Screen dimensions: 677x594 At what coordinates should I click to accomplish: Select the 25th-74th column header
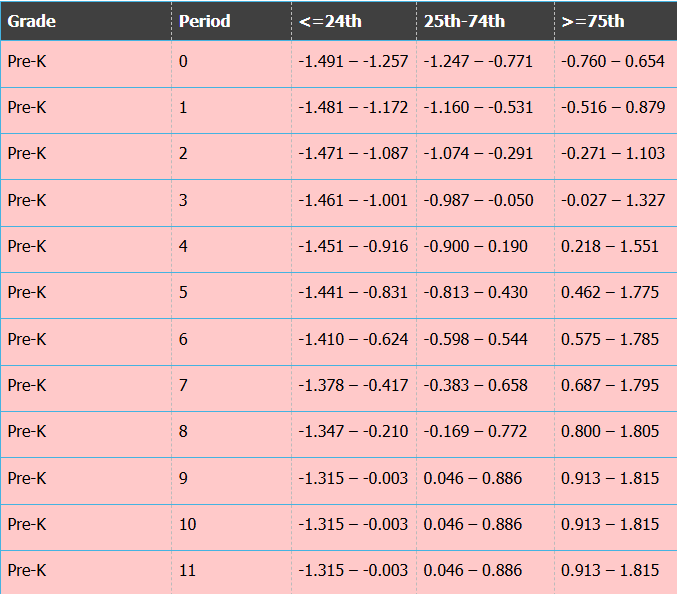tap(464, 21)
